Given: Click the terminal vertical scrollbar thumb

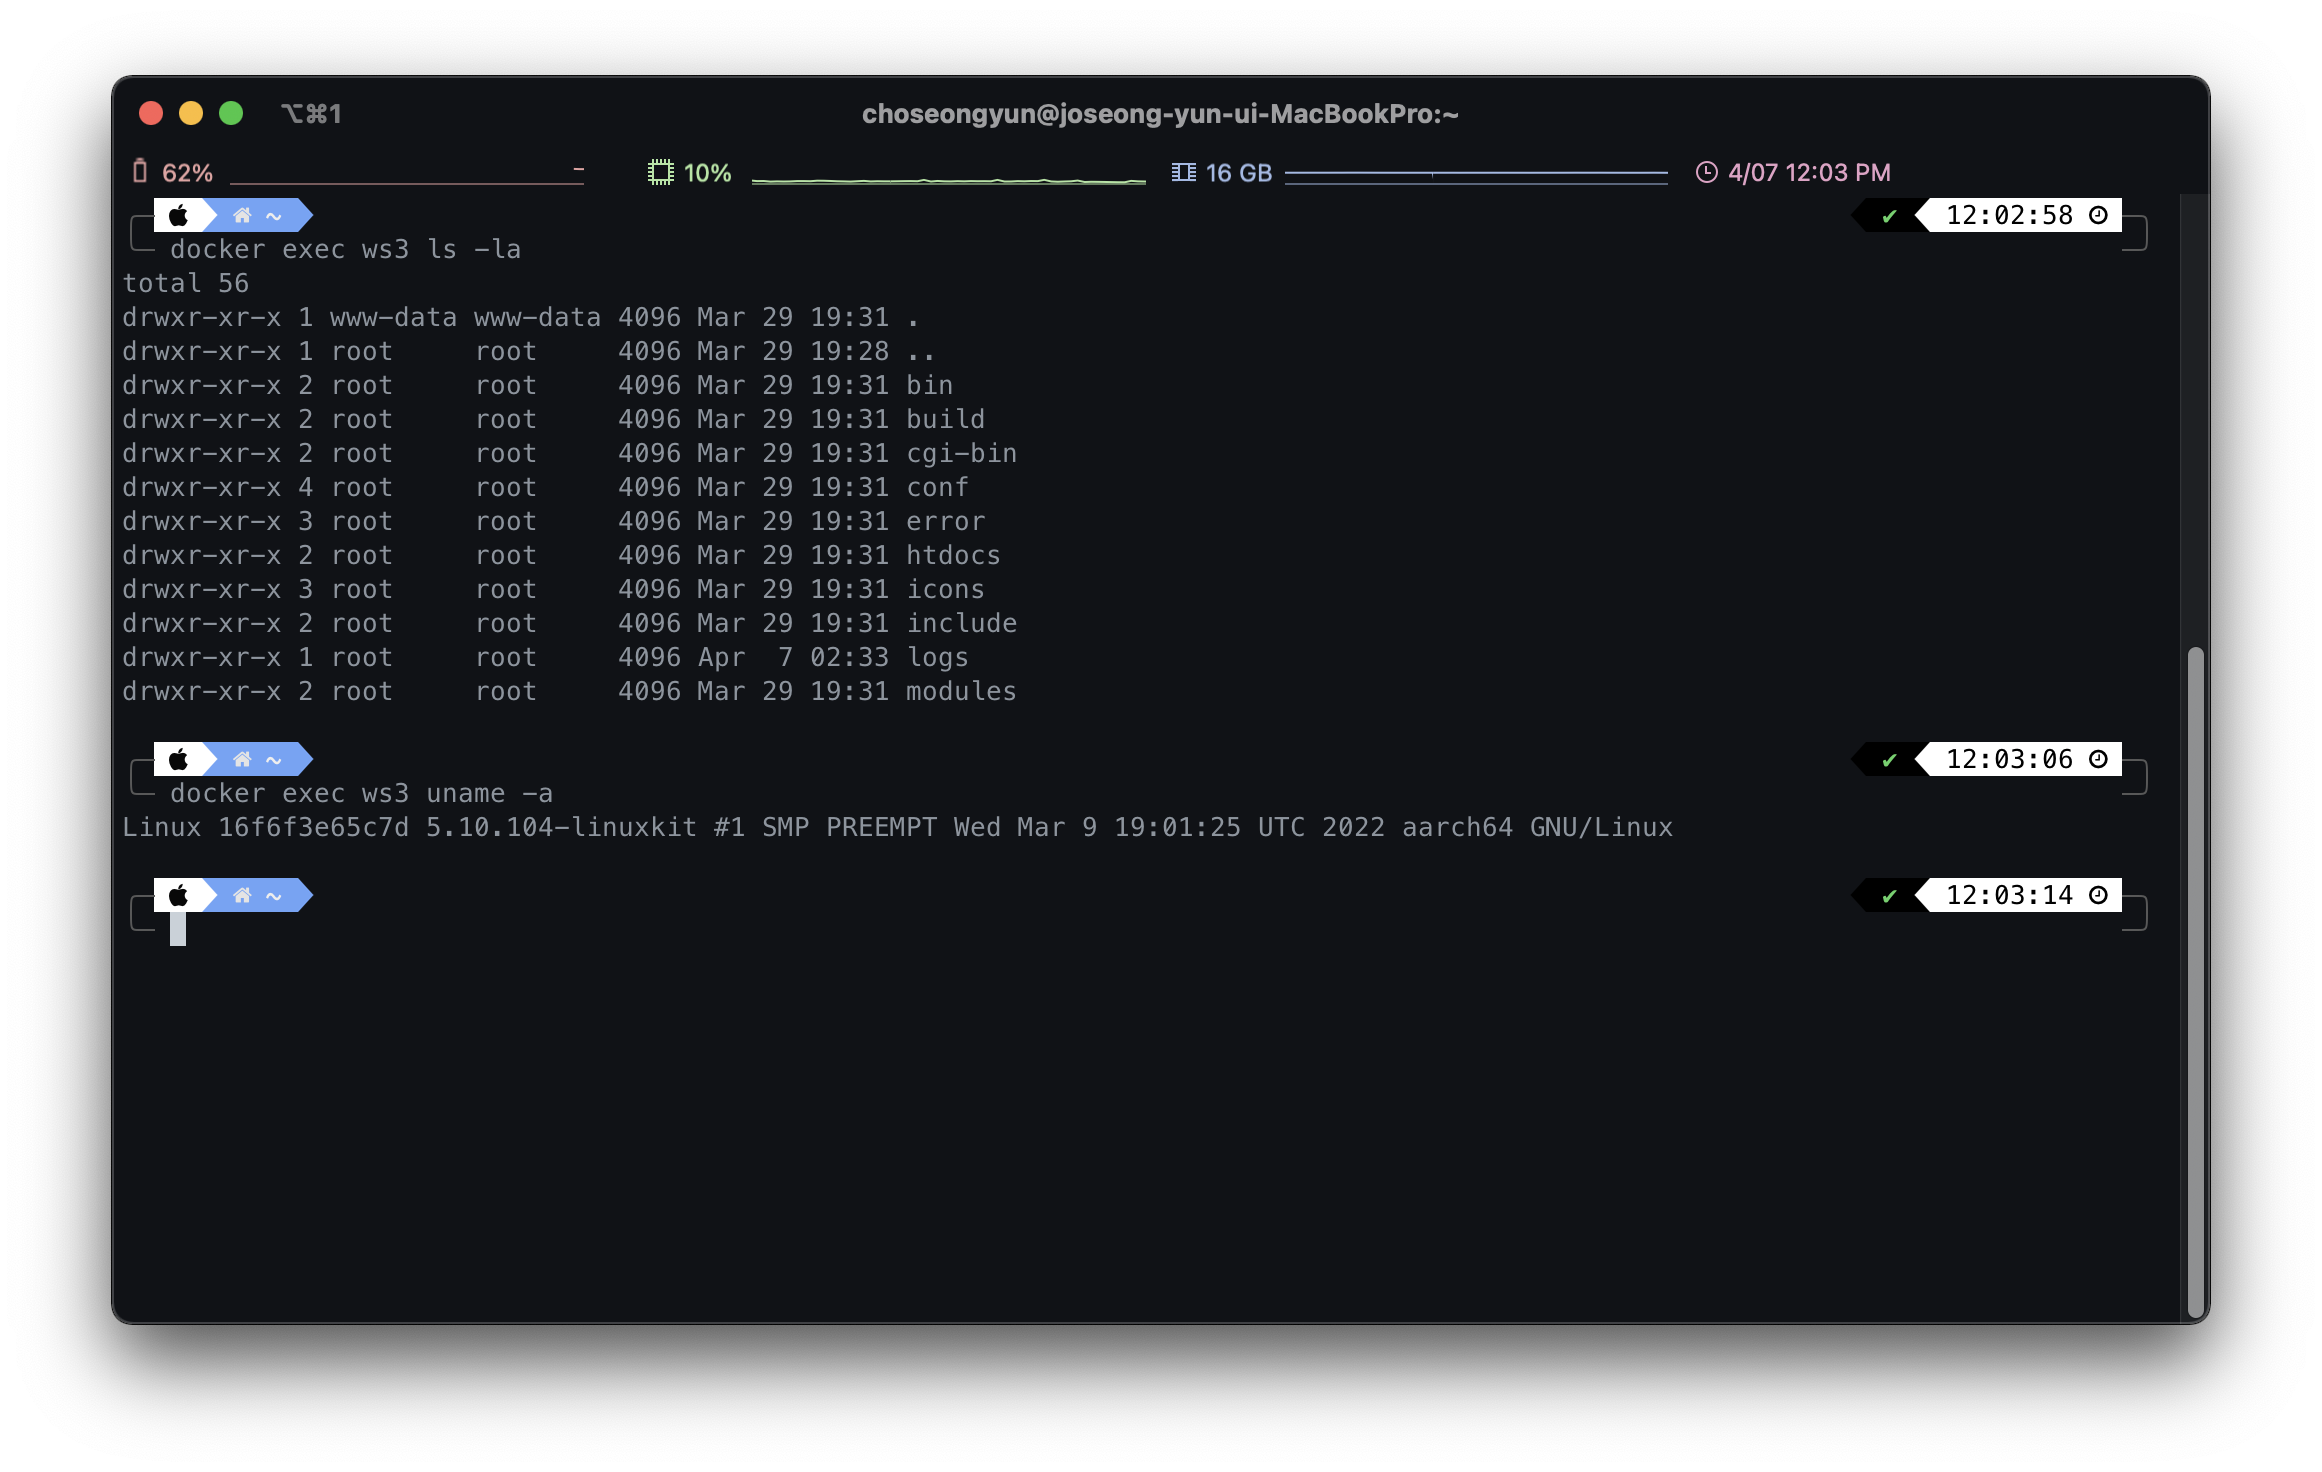Looking at the screenshot, I should pyautogui.click(x=2195, y=980).
